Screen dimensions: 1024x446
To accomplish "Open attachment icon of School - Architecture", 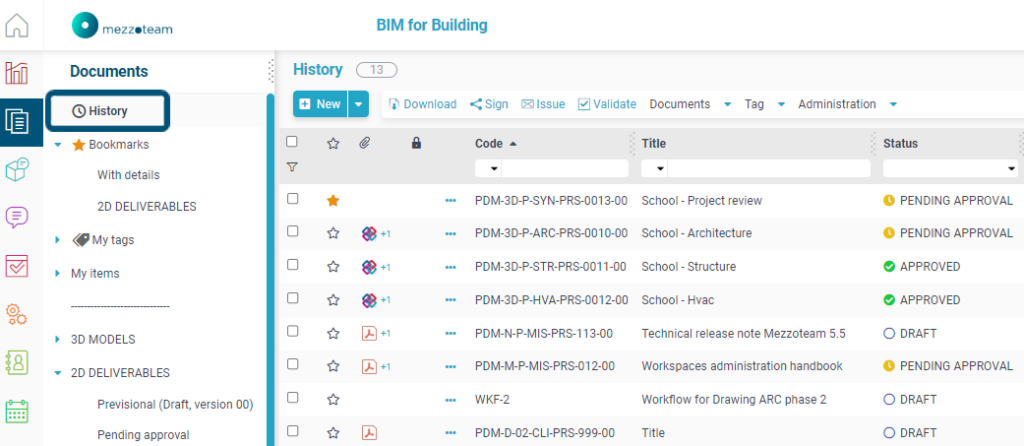I will click(x=369, y=233).
